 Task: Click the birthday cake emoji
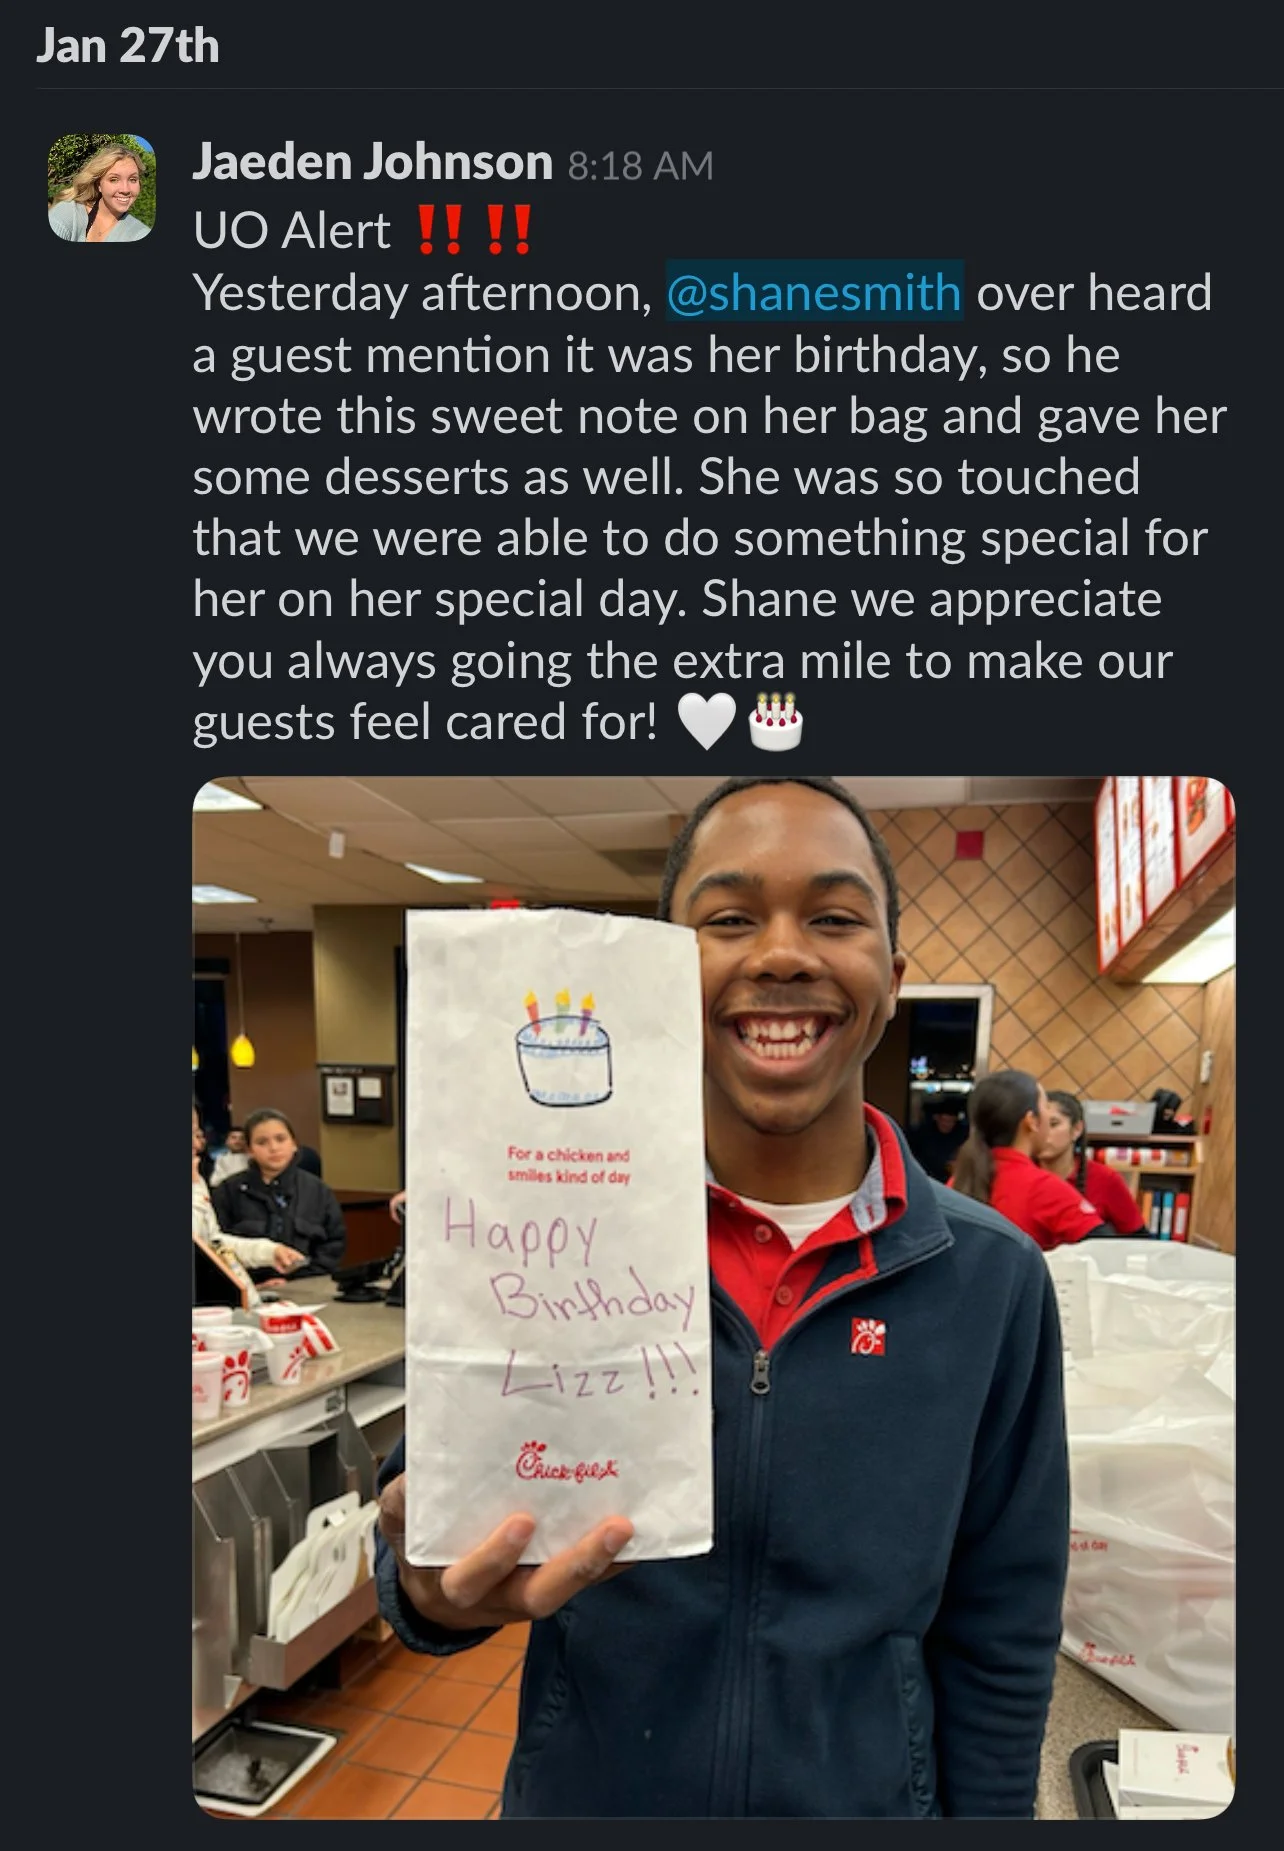776,721
